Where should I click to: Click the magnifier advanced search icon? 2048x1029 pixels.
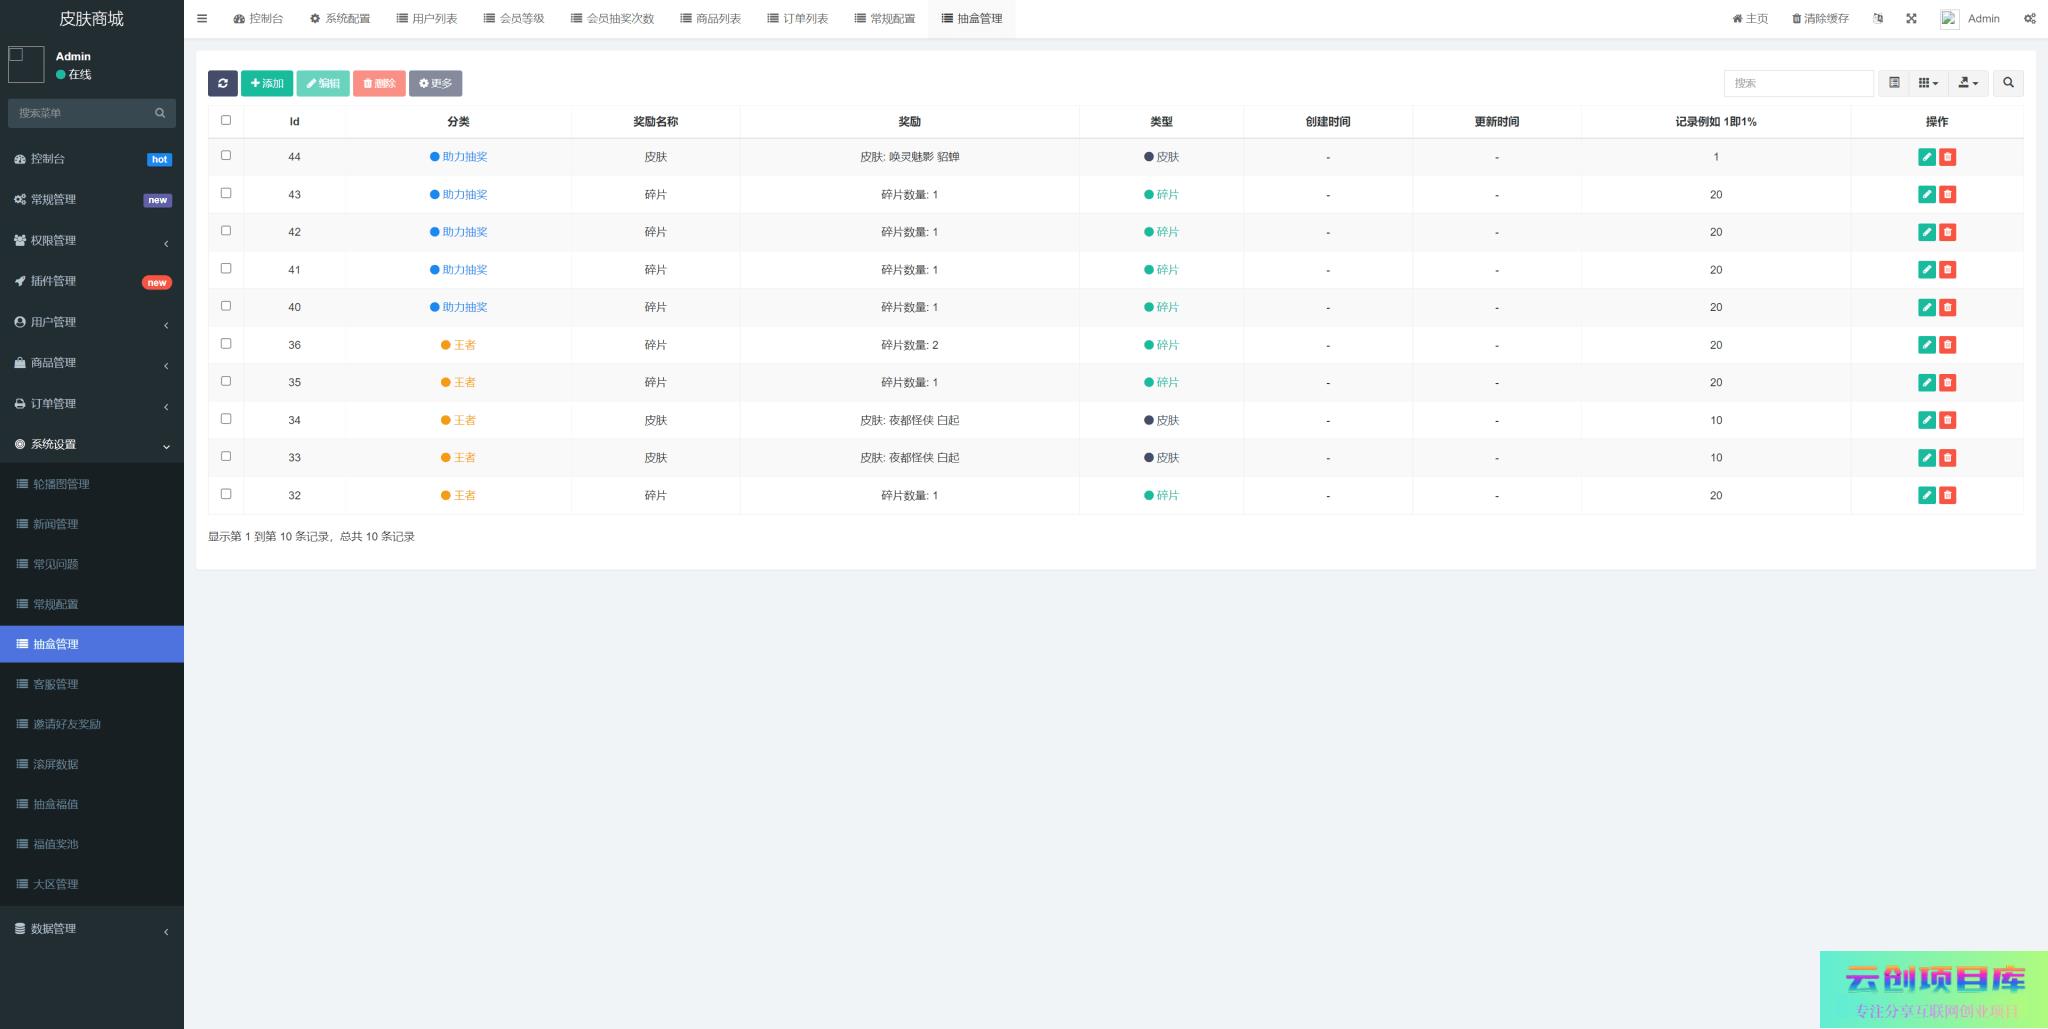coord(2007,83)
